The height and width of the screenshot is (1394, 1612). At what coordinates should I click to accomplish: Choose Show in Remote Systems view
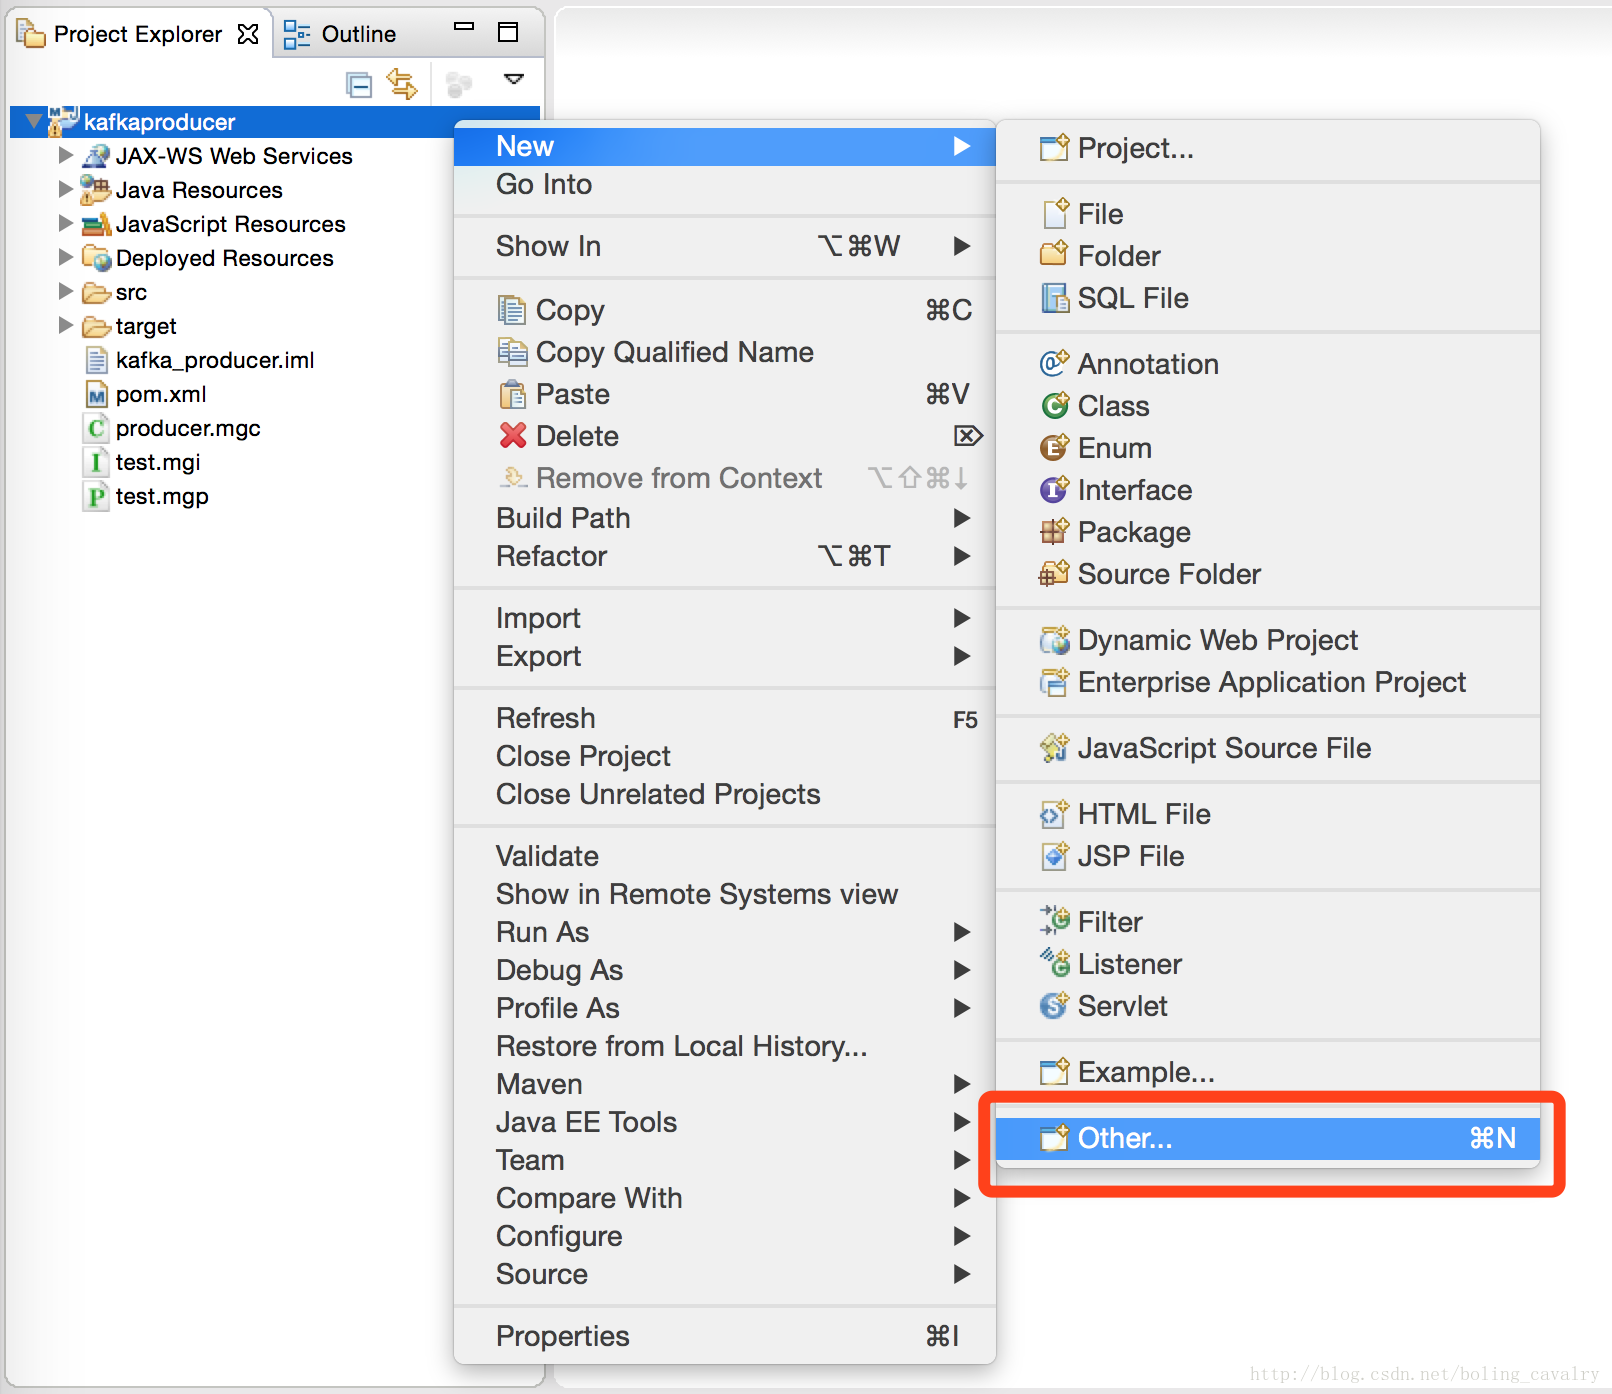(x=725, y=894)
